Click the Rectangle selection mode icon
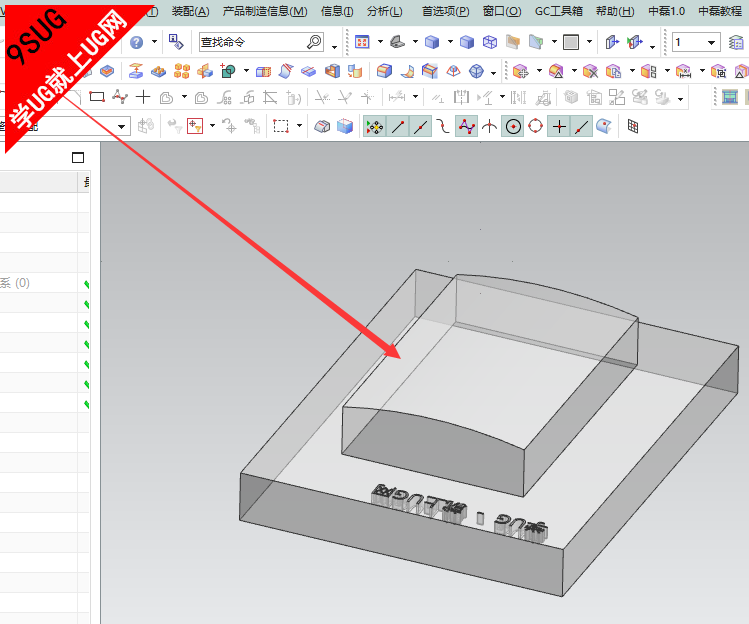Image resolution: width=749 pixels, height=624 pixels. tap(281, 126)
